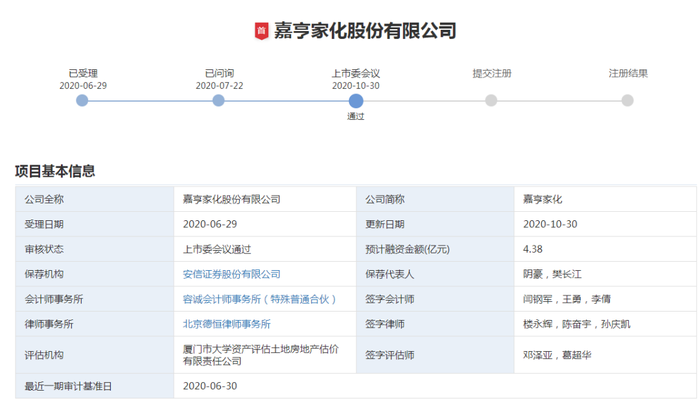Click the 上市委会议 active timeline node

(356, 100)
